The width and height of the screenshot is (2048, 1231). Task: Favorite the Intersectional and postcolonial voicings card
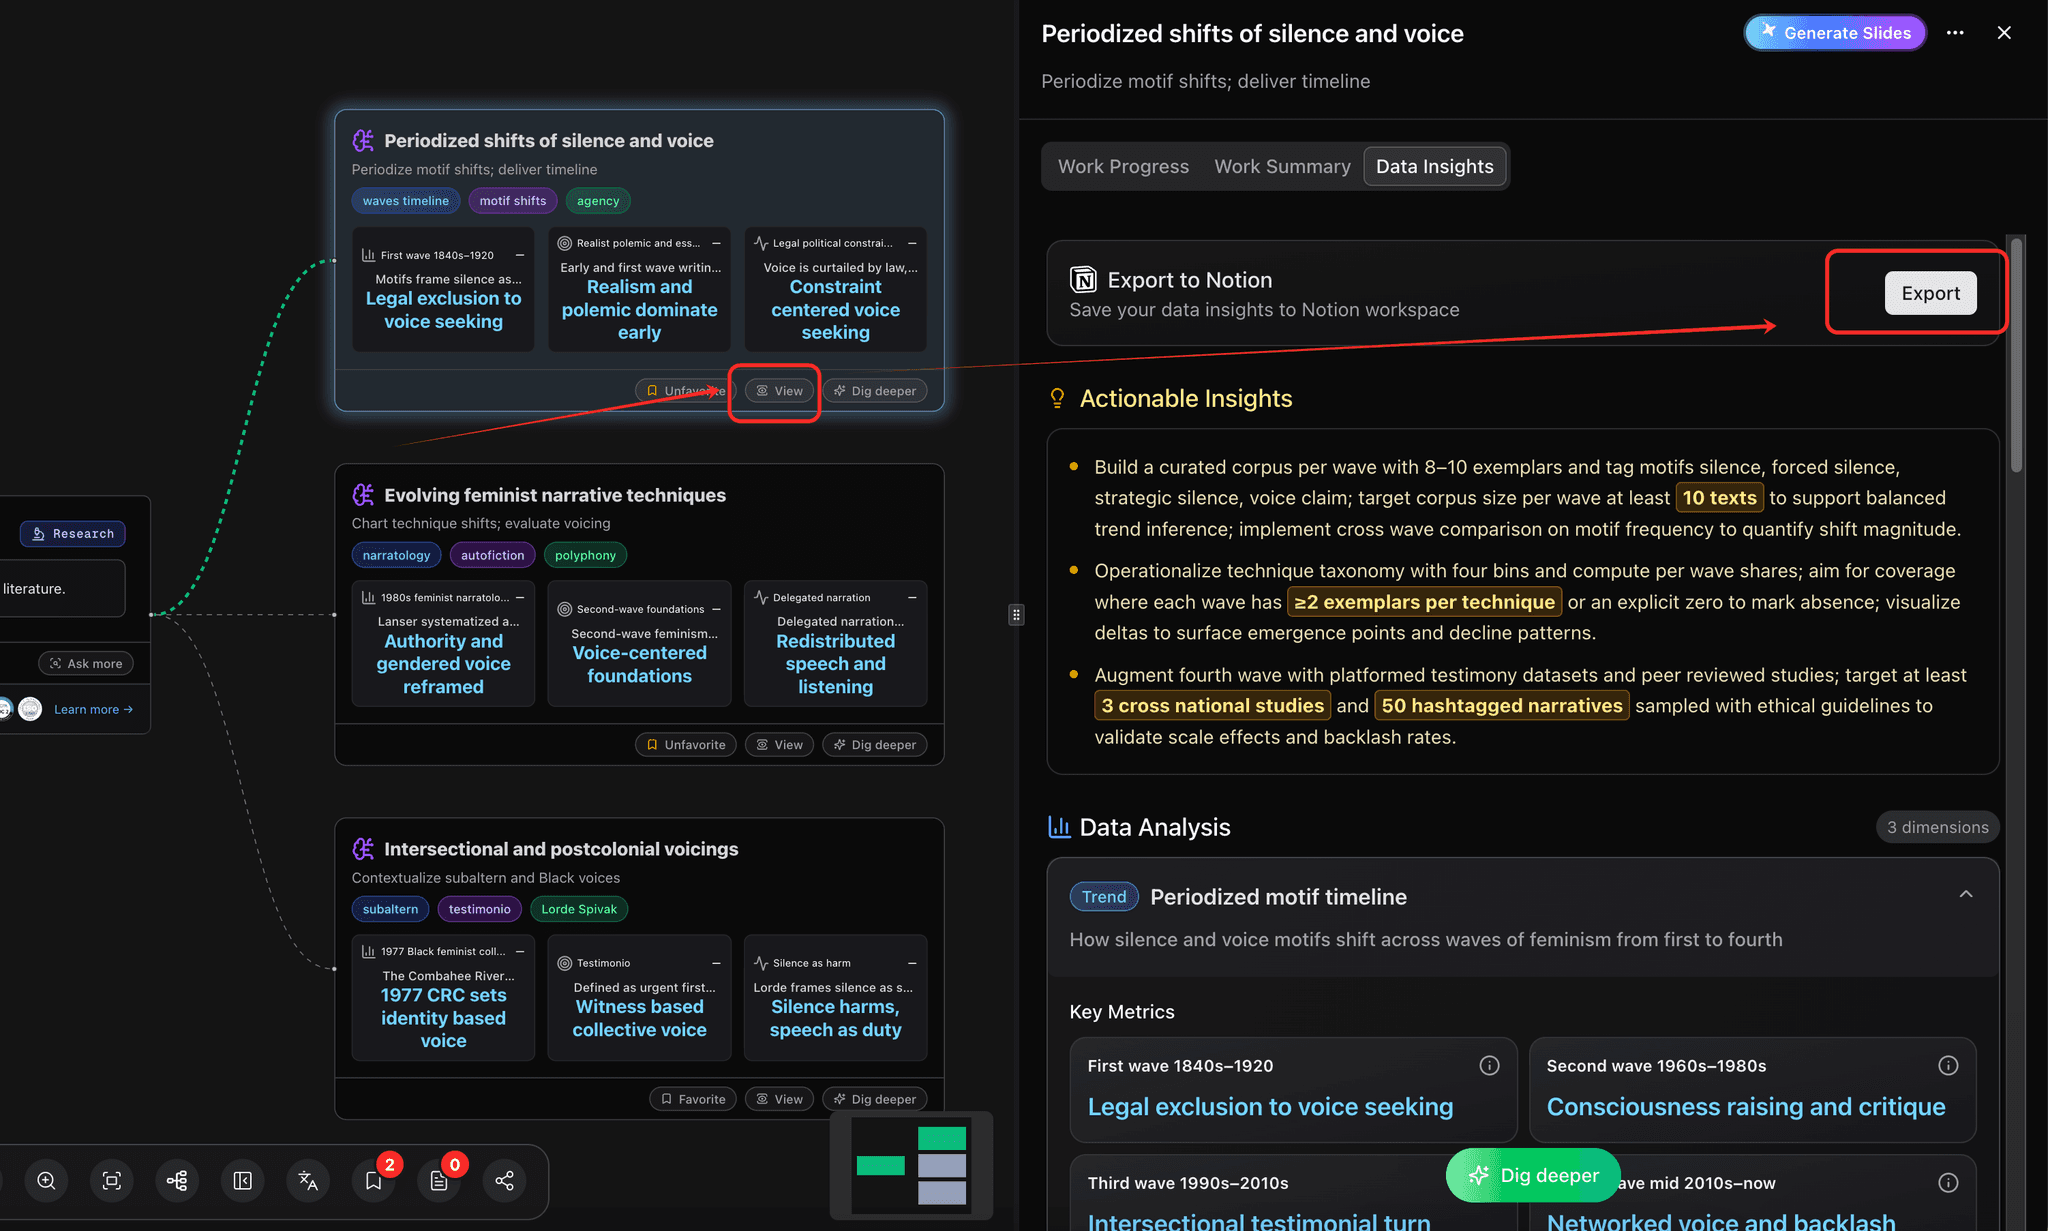point(693,1099)
